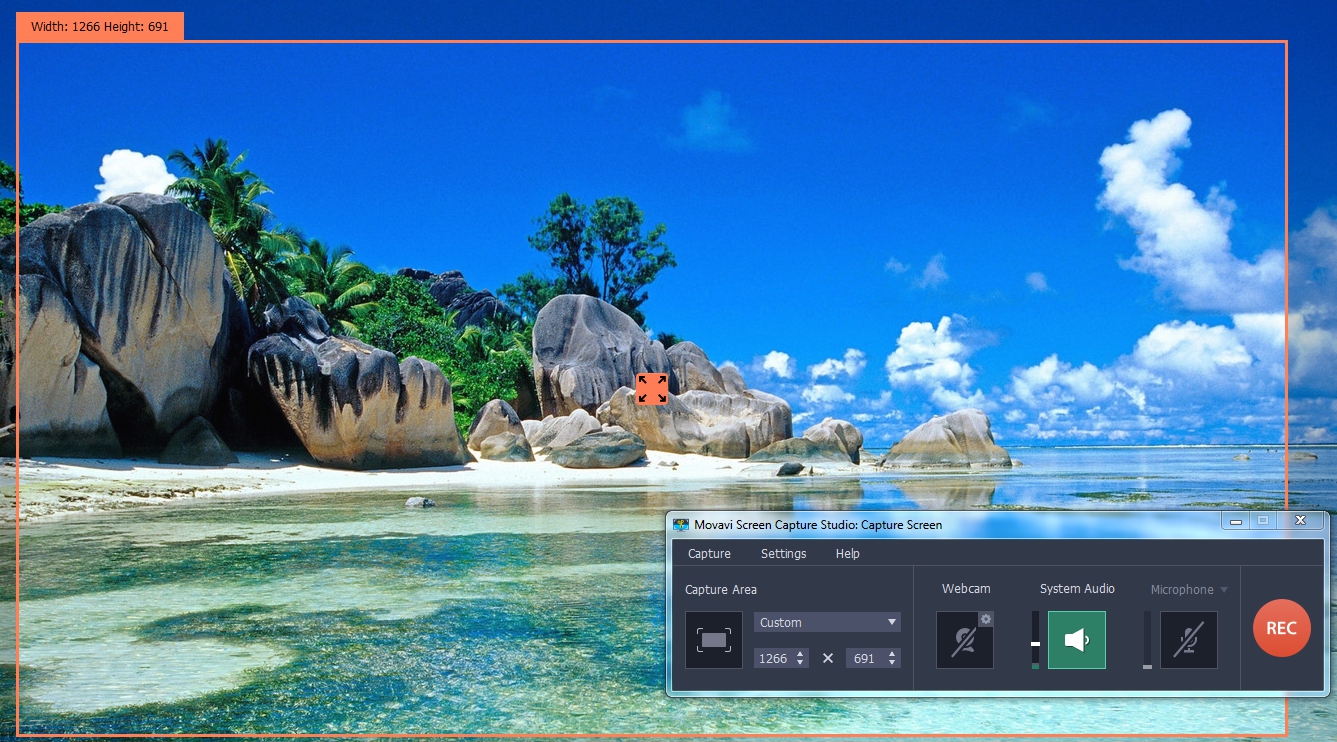This screenshot has width=1337, height=742.
Task: Click the System Audio label
Action: coord(1077,589)
